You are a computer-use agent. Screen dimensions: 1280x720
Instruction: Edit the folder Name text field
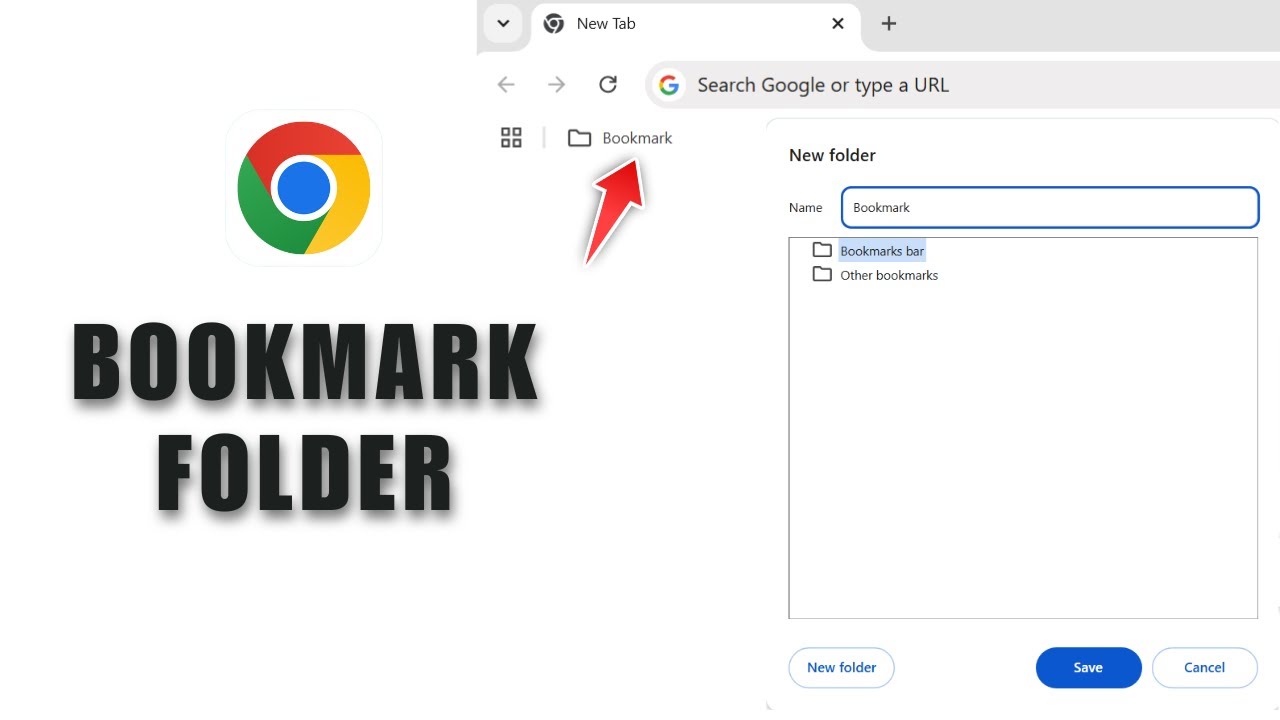coord(1050,207)
